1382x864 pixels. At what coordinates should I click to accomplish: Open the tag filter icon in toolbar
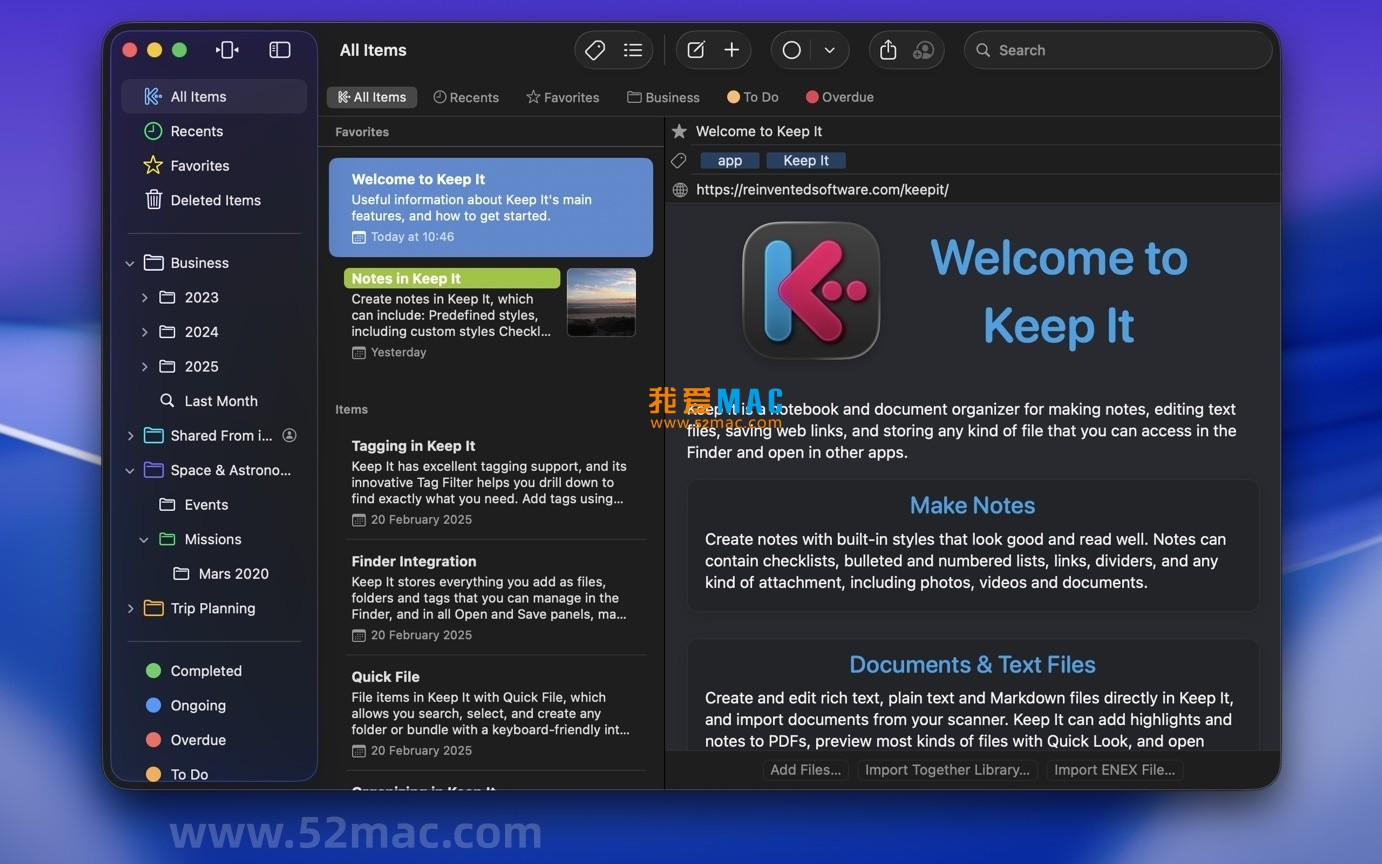point(594,49)
